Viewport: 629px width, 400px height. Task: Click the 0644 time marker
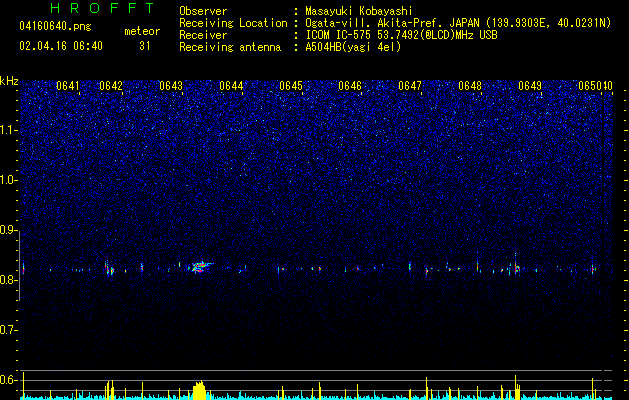[x=231, y=86]
